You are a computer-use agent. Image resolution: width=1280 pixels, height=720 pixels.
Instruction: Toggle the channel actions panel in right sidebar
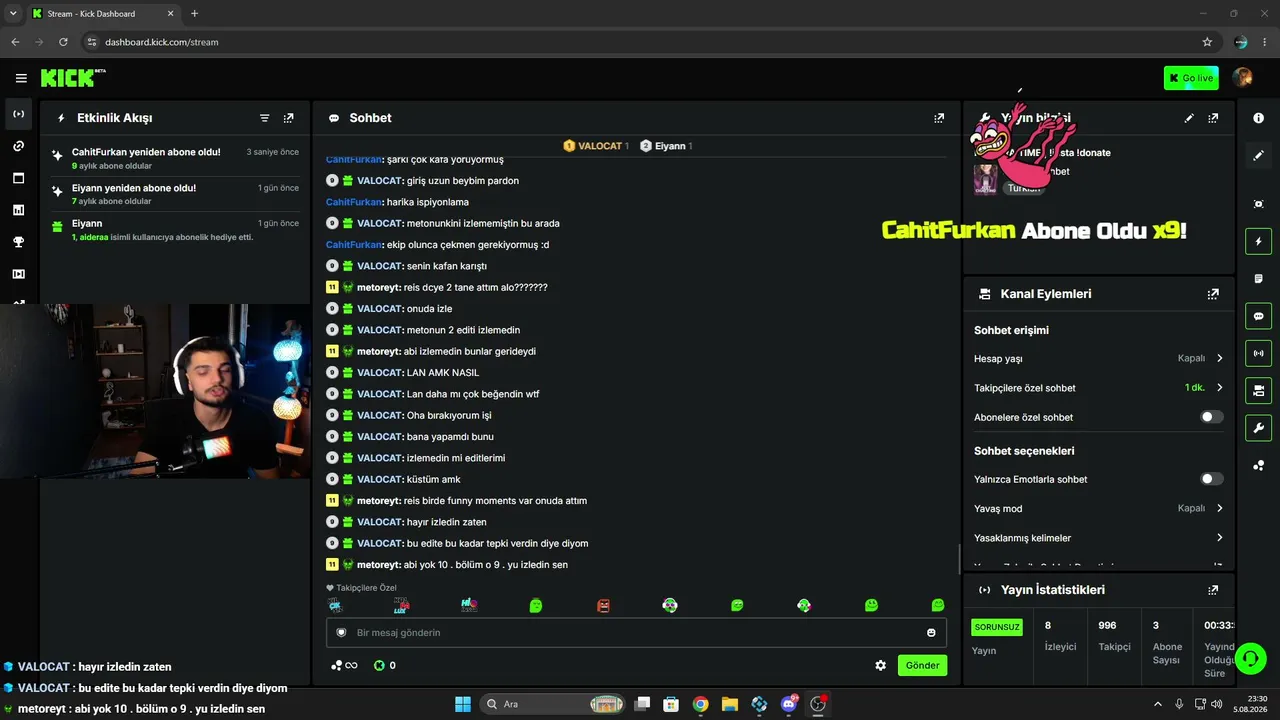coord(1258,390)
